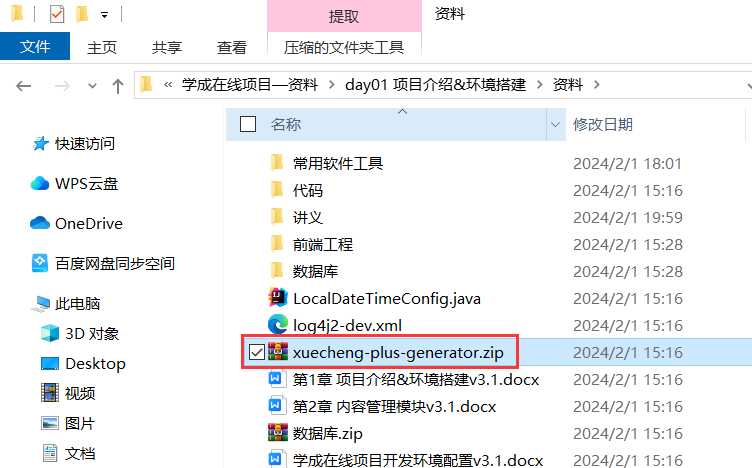The height and width of the screenshot is (468, 752).
Task: Switch to the 查看 ribbon tab
Action: coord(232,47)
